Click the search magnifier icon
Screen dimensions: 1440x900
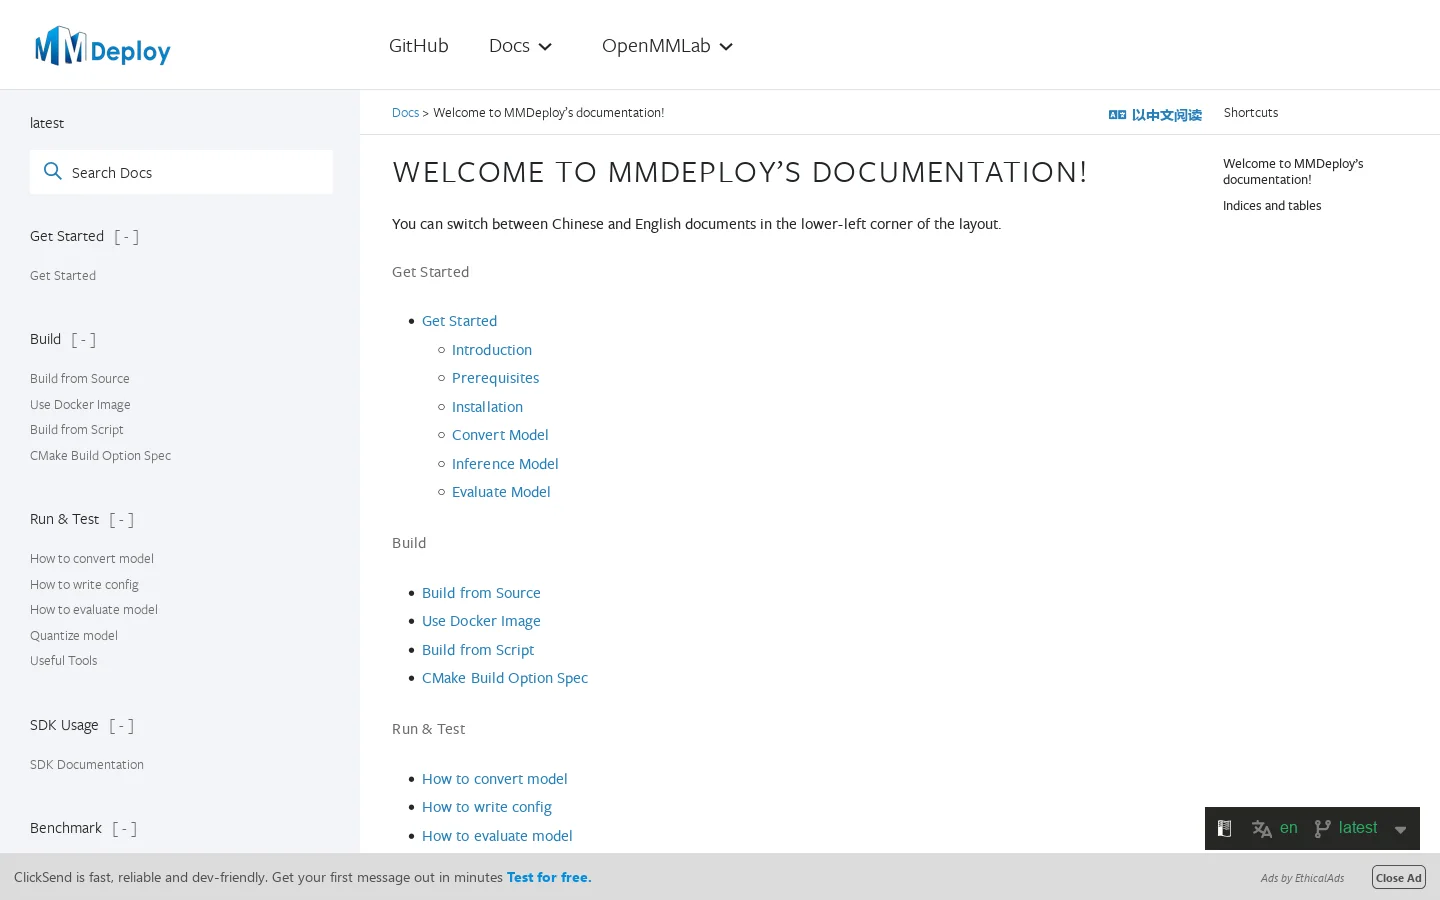click(x=53, y=172)
